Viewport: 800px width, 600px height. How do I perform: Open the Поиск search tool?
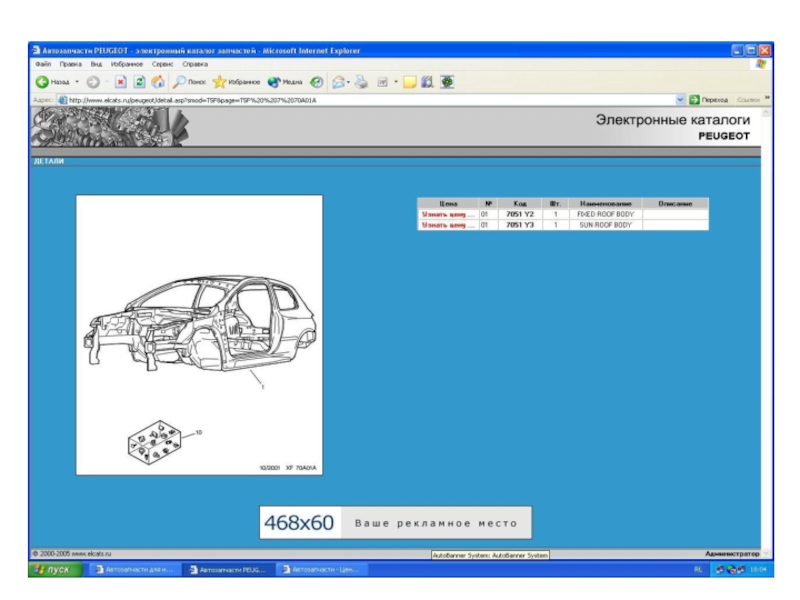pyautogui.click(x=189, y=82)
